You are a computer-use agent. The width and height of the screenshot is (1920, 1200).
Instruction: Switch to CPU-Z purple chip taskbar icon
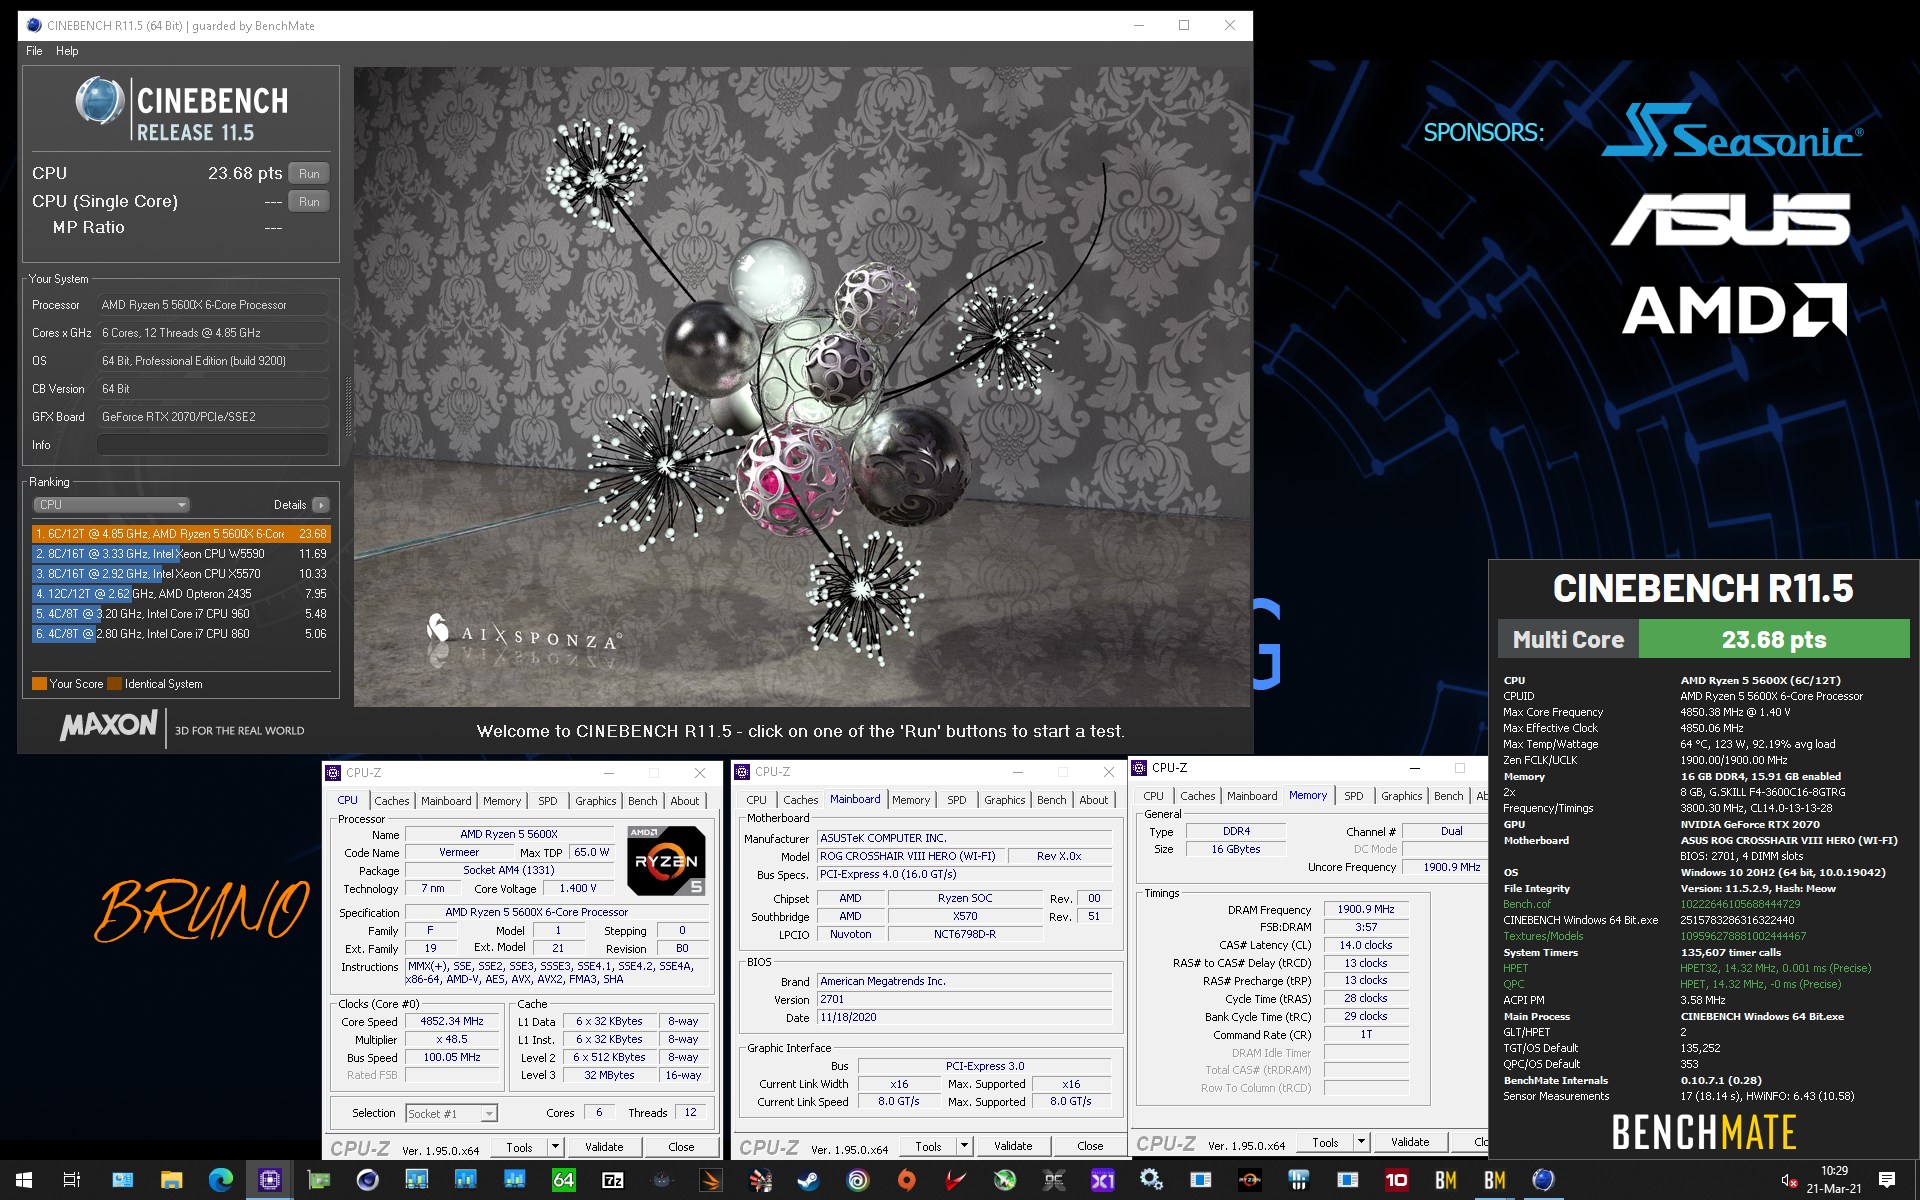[x=269, y=1180]
